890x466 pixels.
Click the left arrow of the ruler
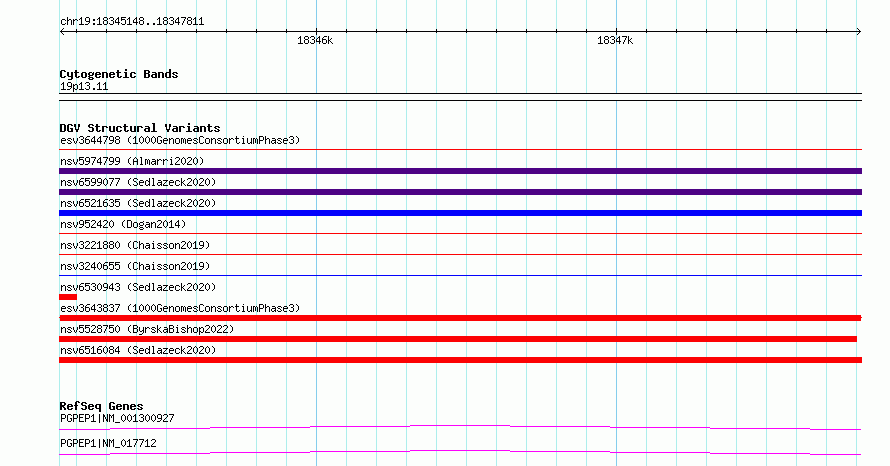(x=62, y=32)
